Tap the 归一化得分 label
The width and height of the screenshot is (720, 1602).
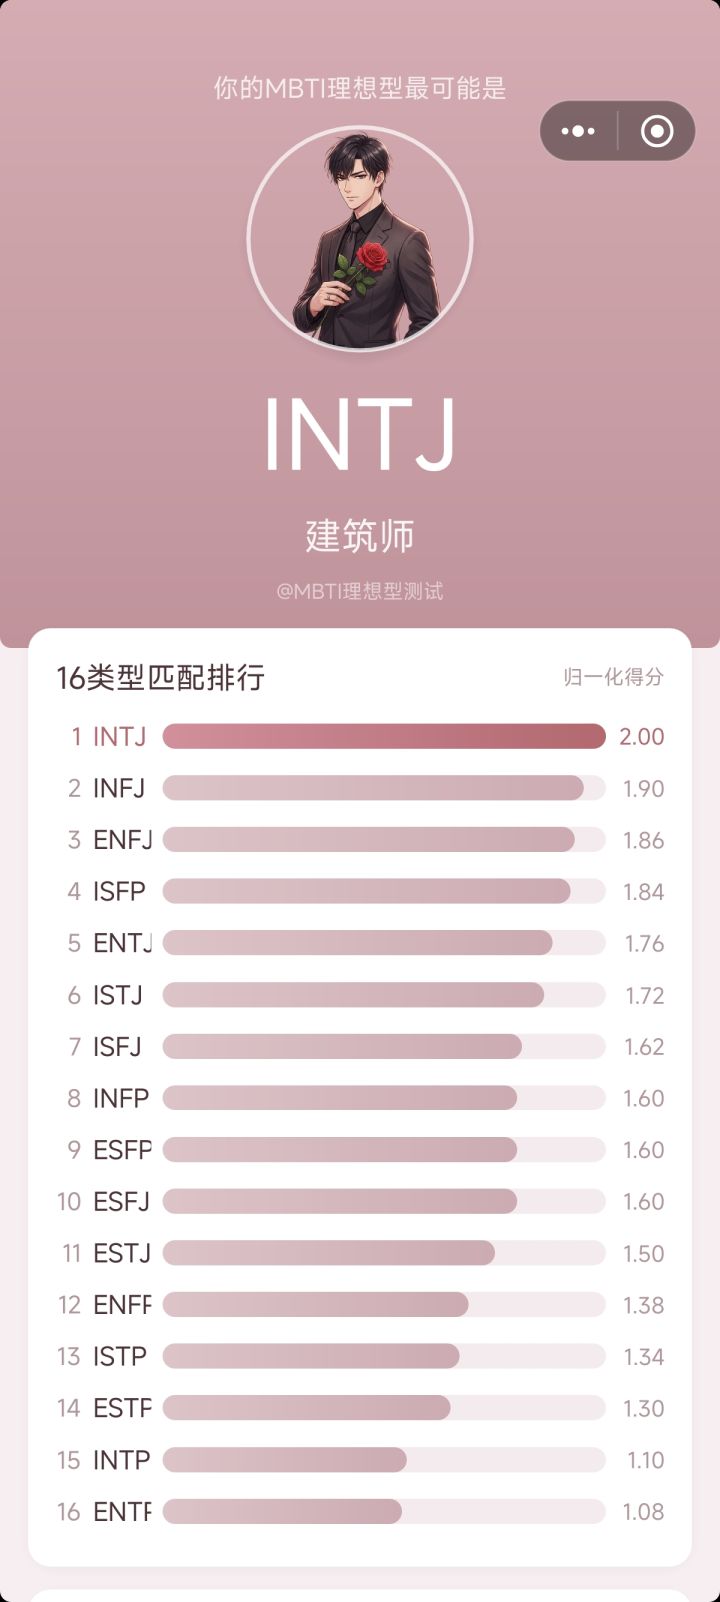pos(613,677)
